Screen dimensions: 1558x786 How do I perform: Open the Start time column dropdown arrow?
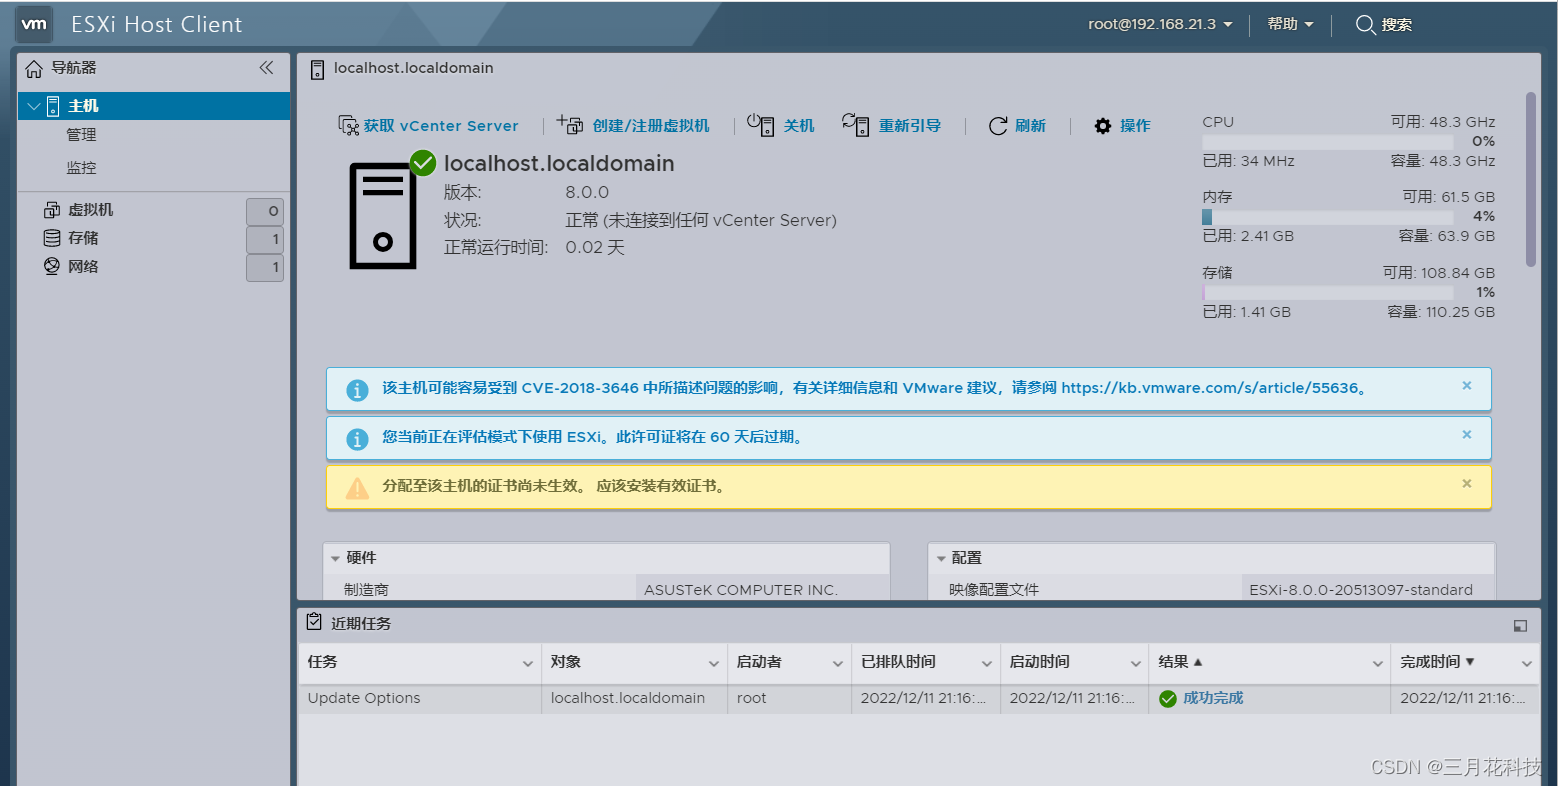coord(1136,663)
